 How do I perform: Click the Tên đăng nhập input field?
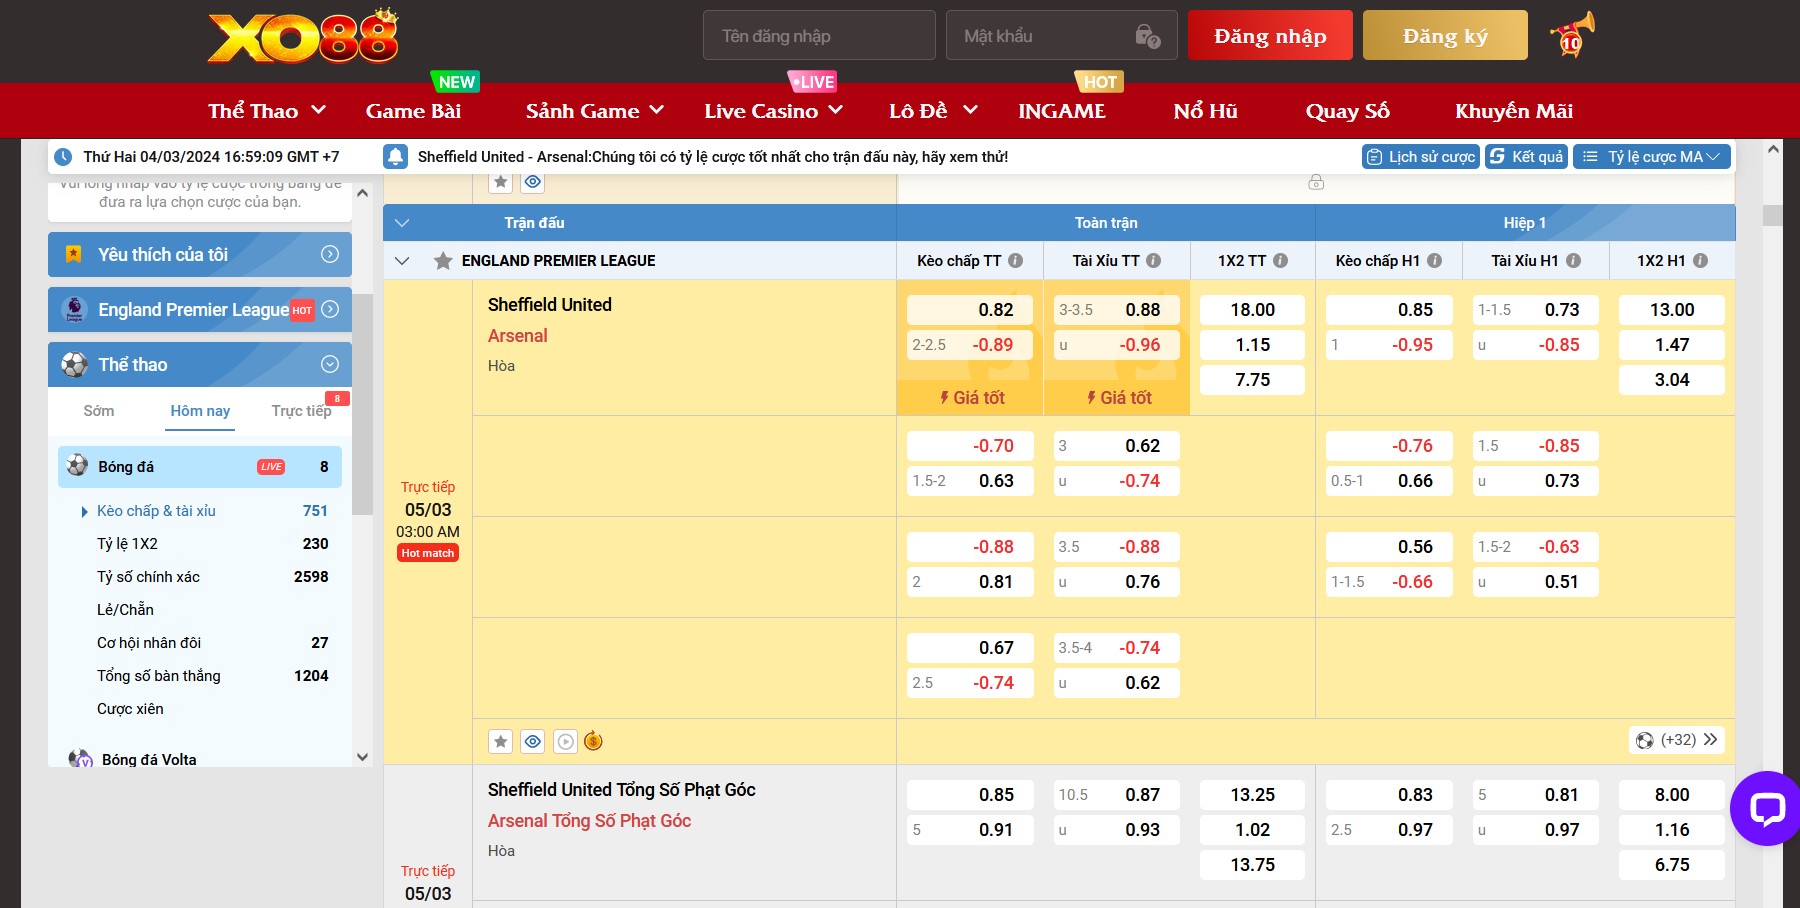818,36
